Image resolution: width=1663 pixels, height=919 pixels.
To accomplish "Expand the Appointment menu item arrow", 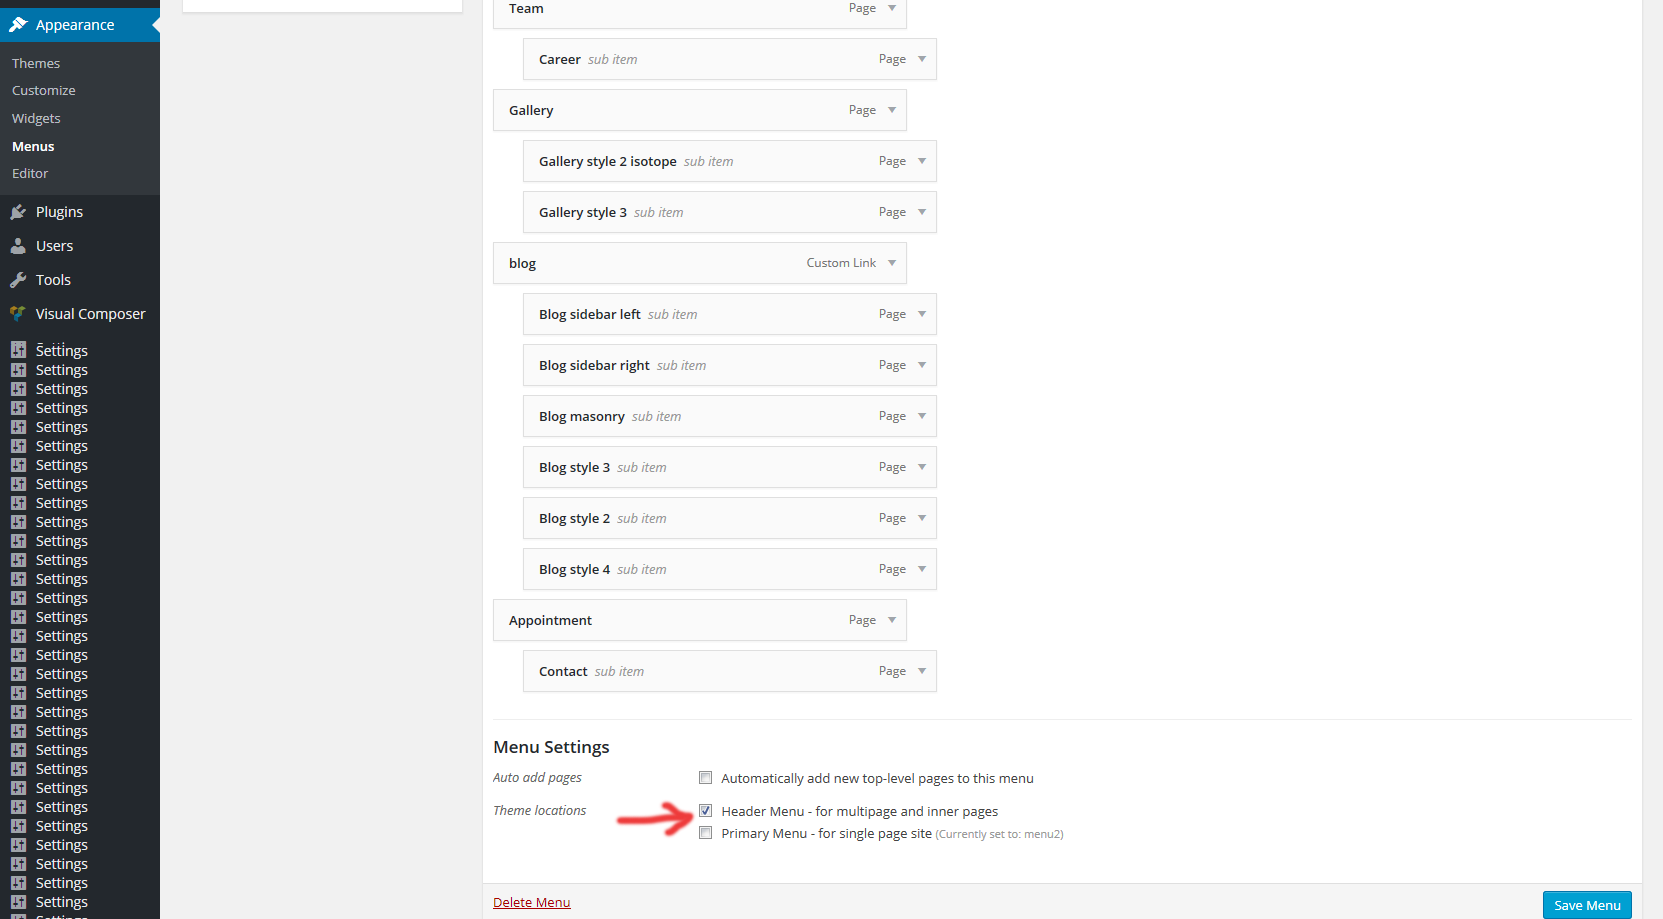I will 892,620.
